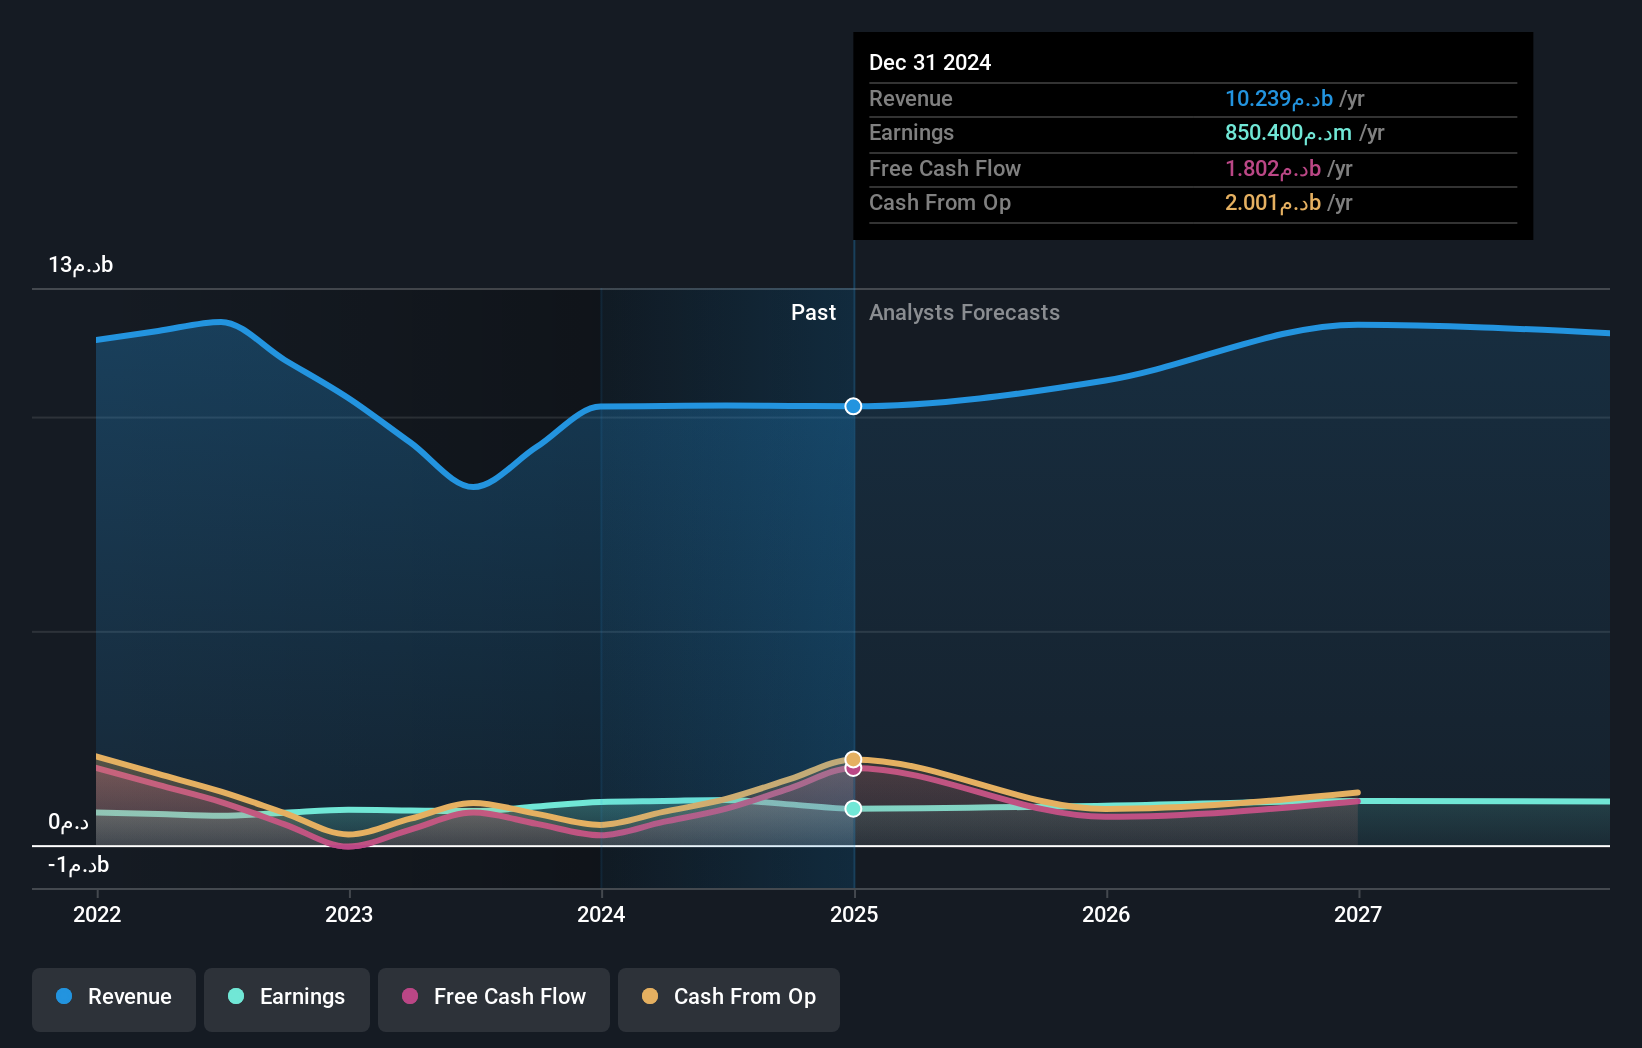Click the Revenue row label in tooltip
This screenshot has height=1048, width=1642.
pos(910,98)
